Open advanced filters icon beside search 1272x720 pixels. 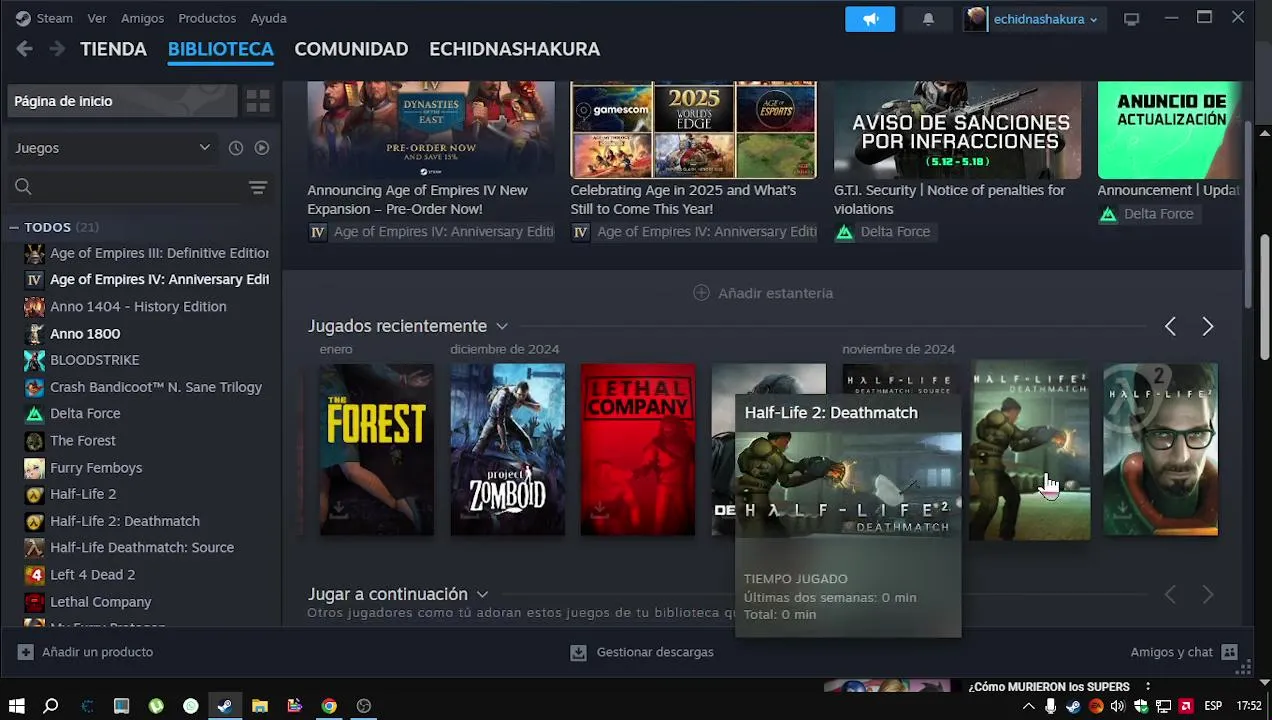(x=258, y=187)
